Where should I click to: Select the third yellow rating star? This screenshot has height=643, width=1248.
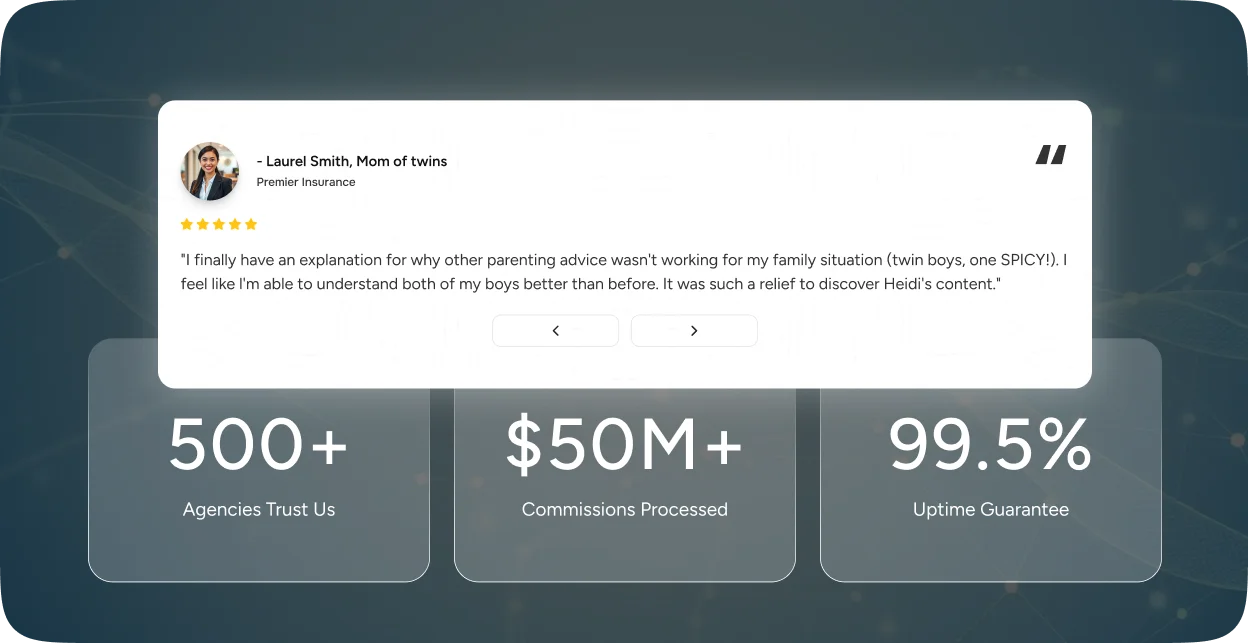(218, 224)
